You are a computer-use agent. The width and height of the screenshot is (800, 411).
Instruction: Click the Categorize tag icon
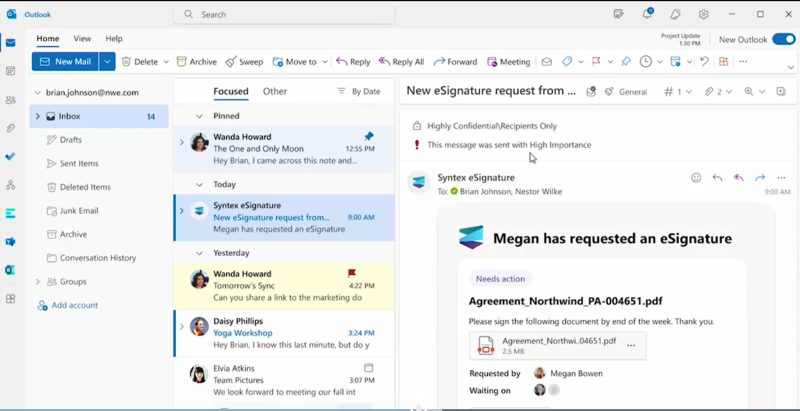567,62
